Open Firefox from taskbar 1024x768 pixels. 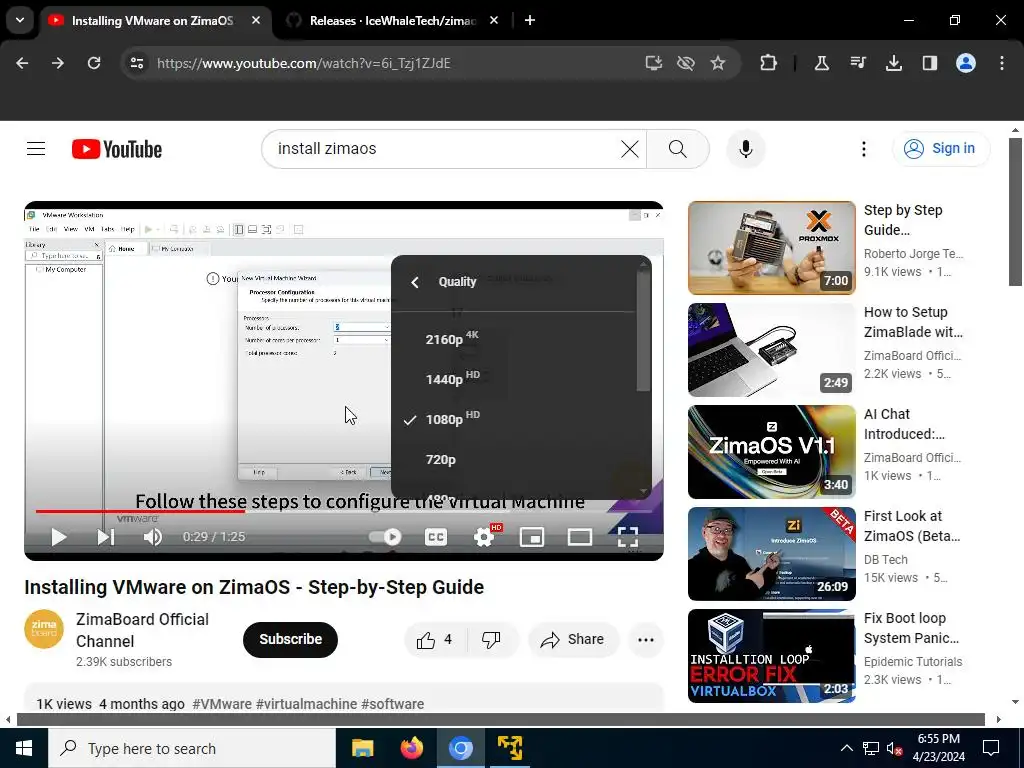point(411,748)
